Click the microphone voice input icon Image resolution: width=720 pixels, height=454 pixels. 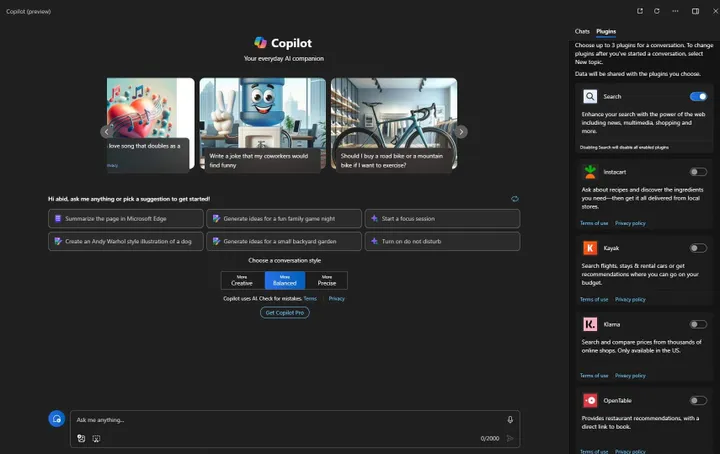coord(510,420)
